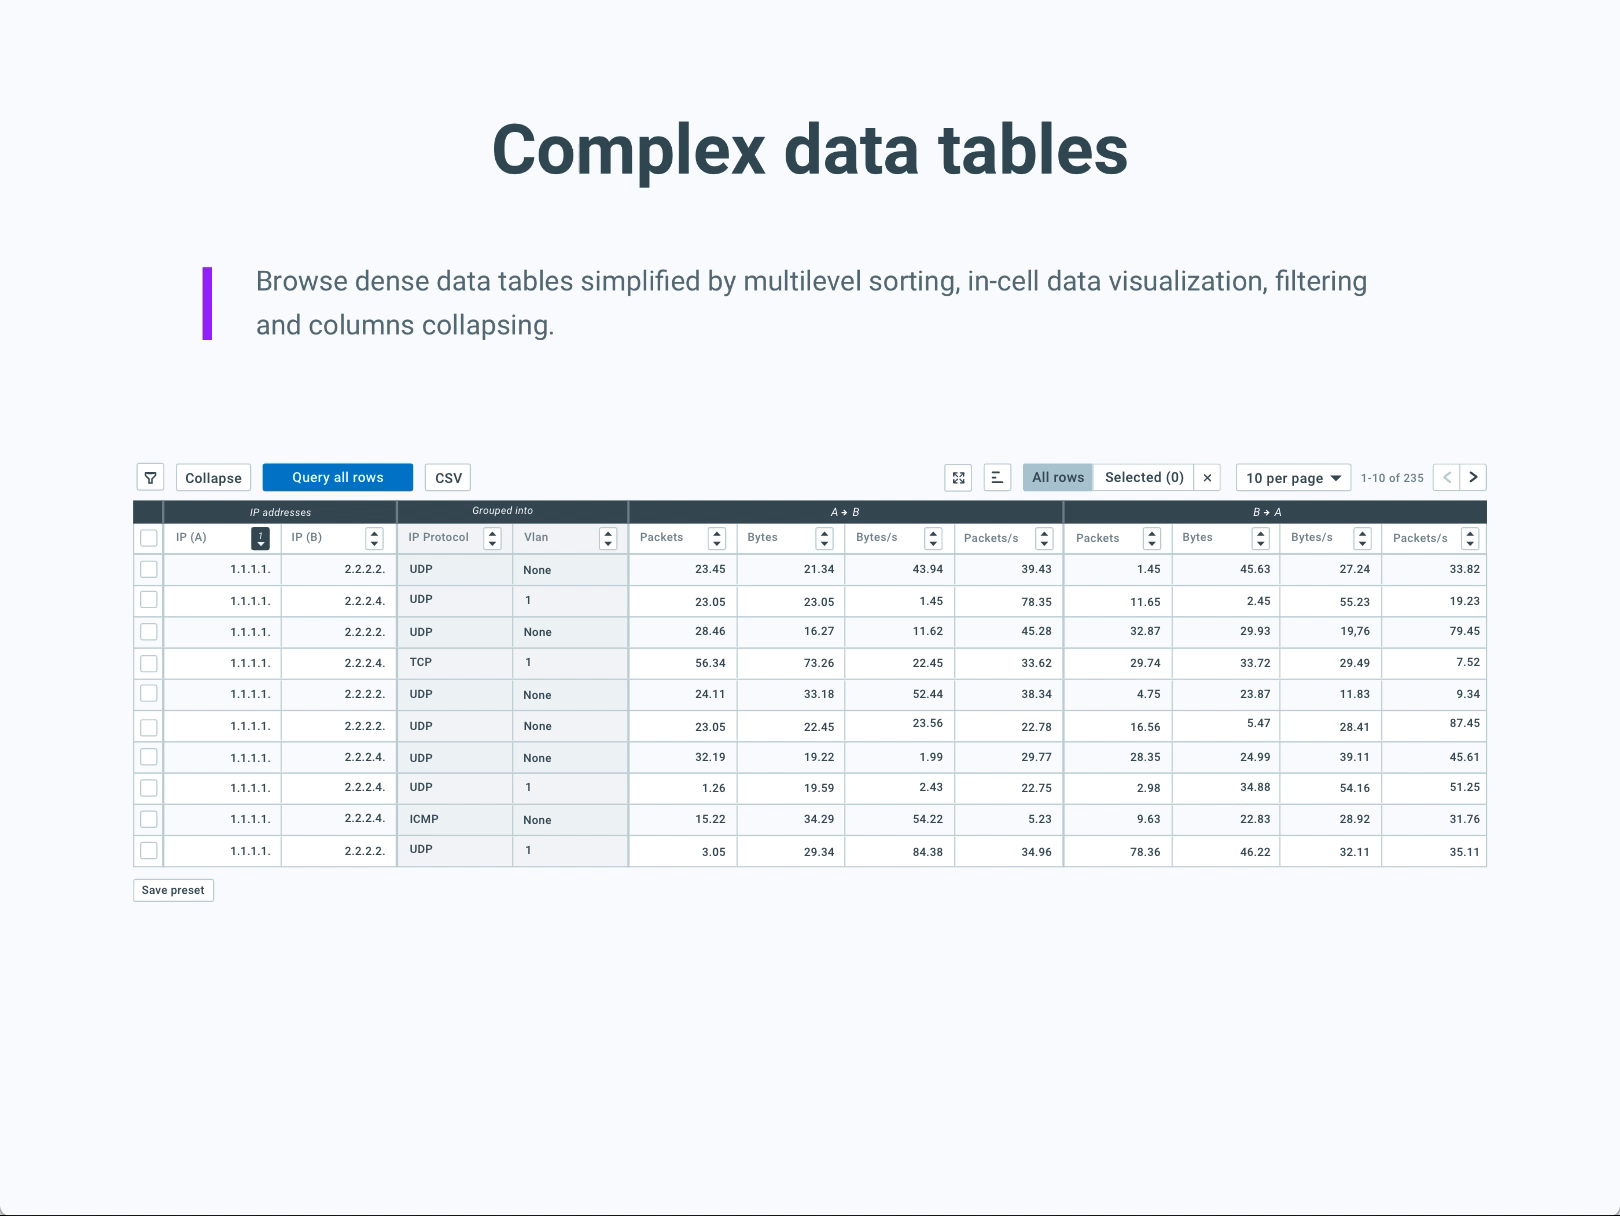The height and width of the screenshot is (1216, 1620).
Task: Open the 10 per page dropdown
Action: 1293,478
